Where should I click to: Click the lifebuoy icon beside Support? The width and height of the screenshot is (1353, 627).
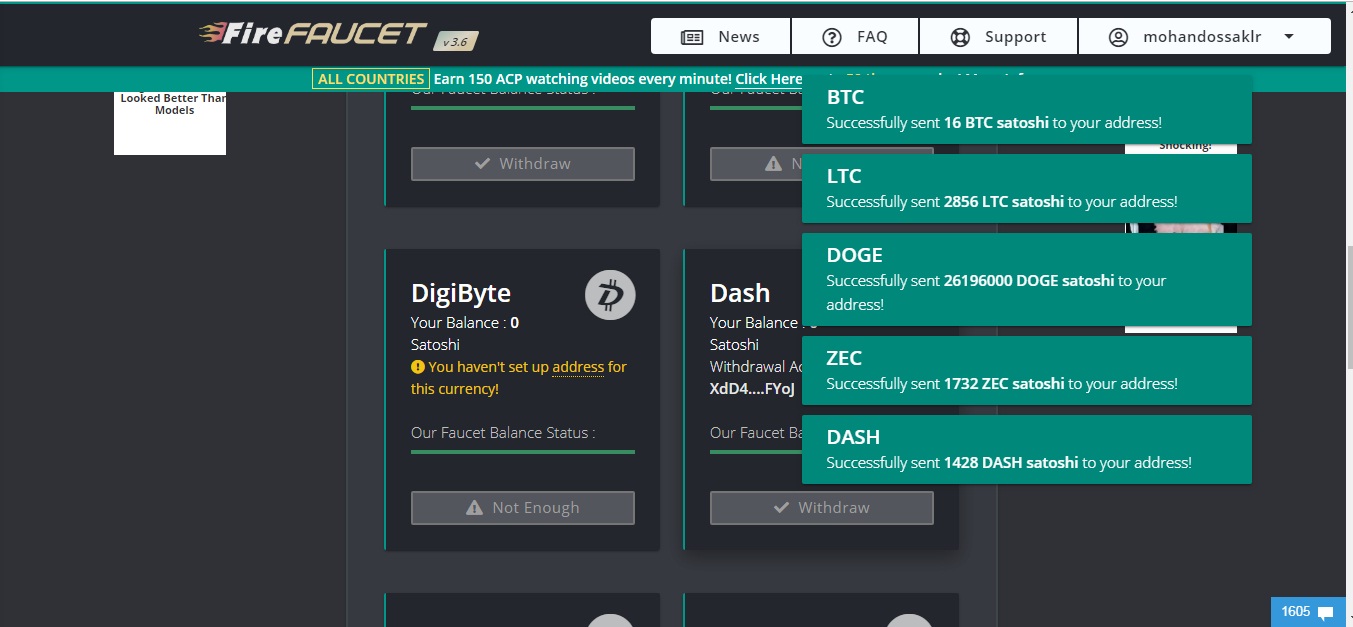pos(960,37)
